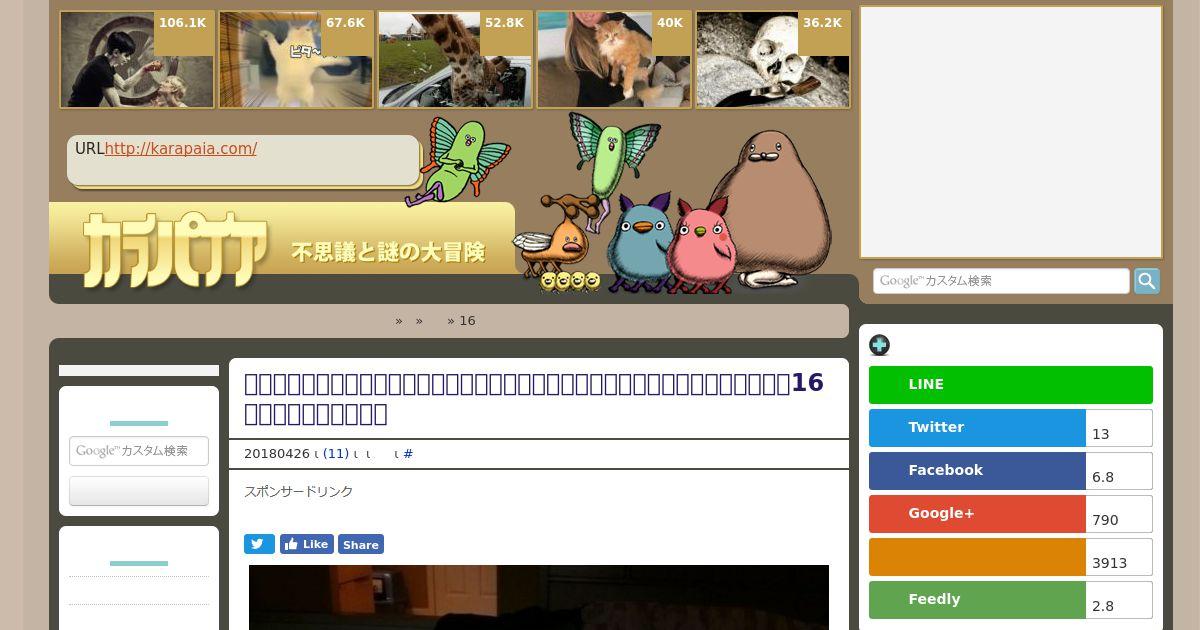Follow the karapaia.com URL link
The height and width of the screenshot is (630, 1200).
click(x=180, y=148)
